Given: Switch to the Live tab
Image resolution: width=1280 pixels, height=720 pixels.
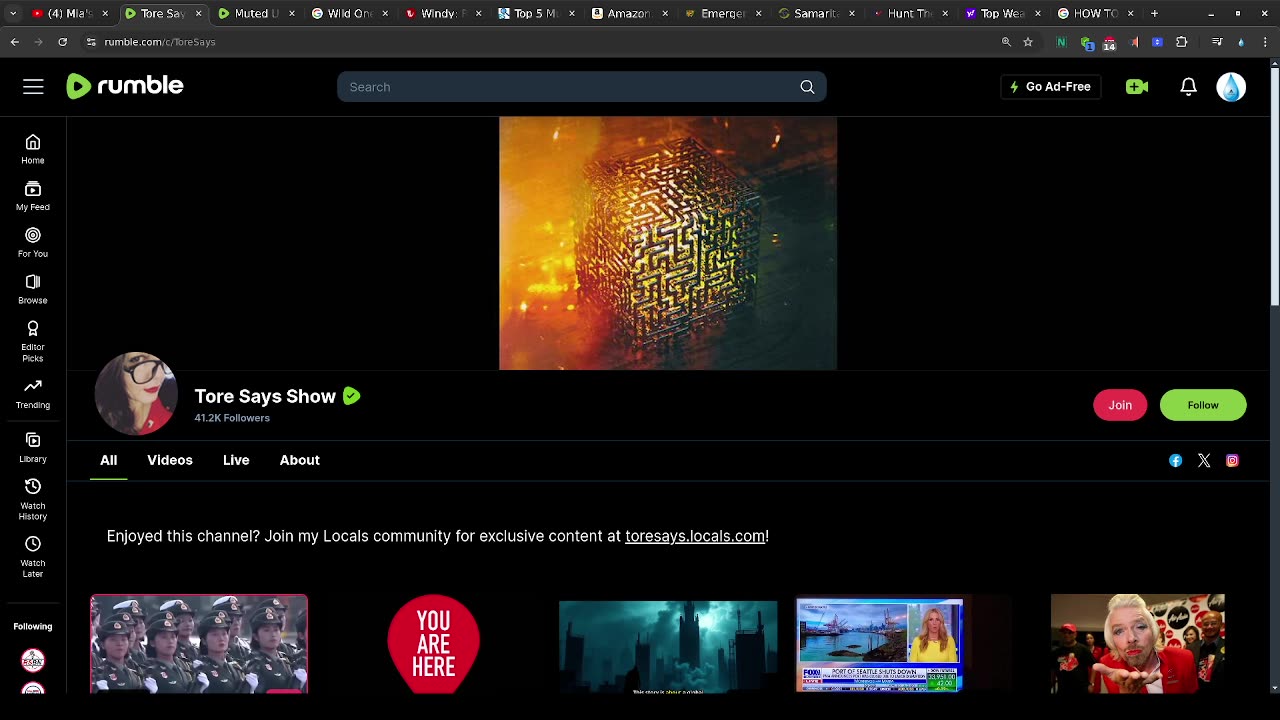Looking at the screenshot, I should [x=236, y=460].
